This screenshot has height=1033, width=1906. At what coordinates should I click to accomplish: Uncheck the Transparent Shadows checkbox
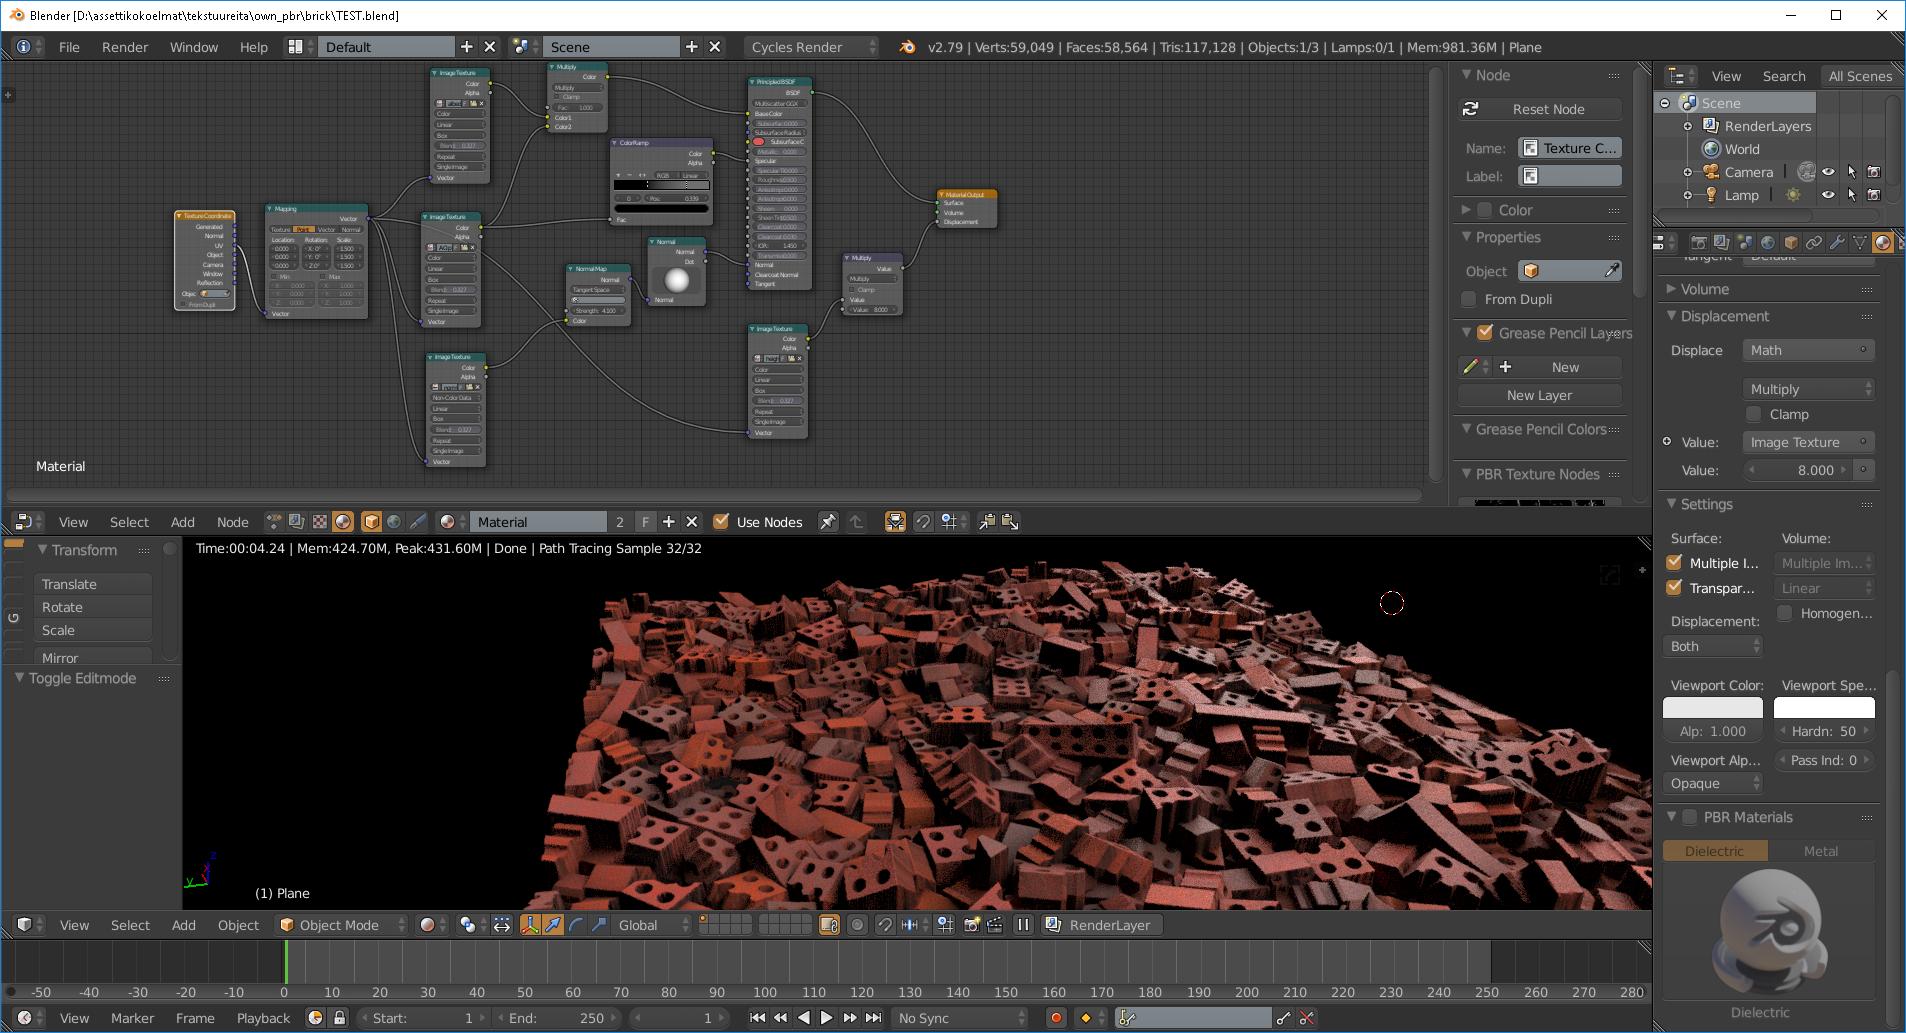coord(1674,588)
